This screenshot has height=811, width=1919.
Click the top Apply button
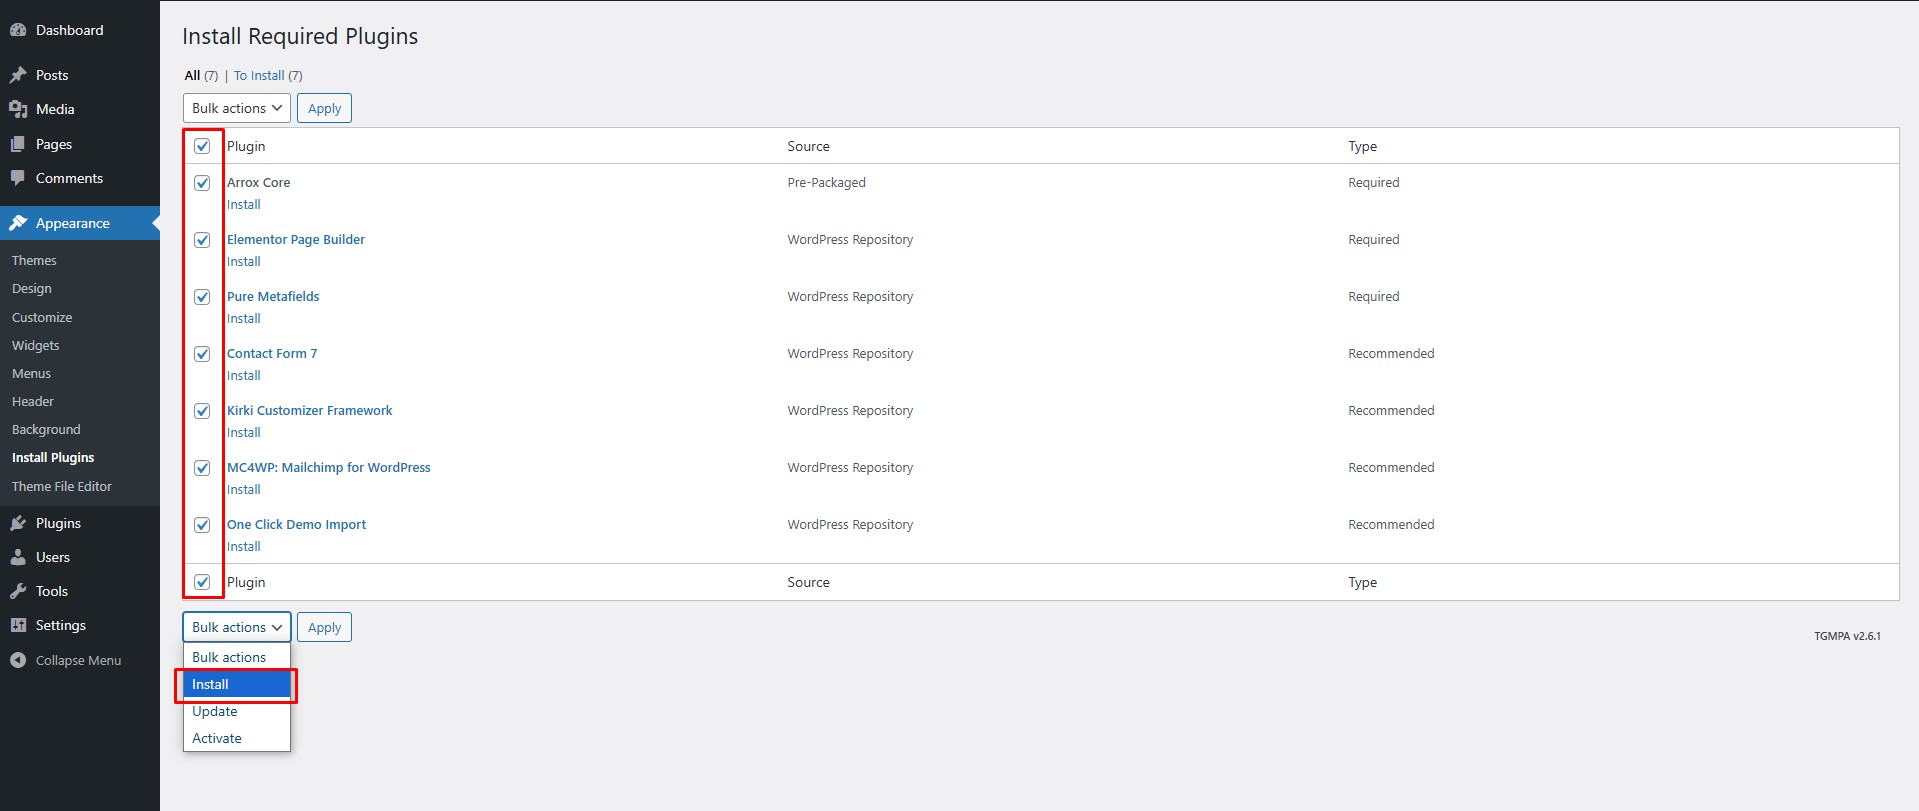[324, 108]
